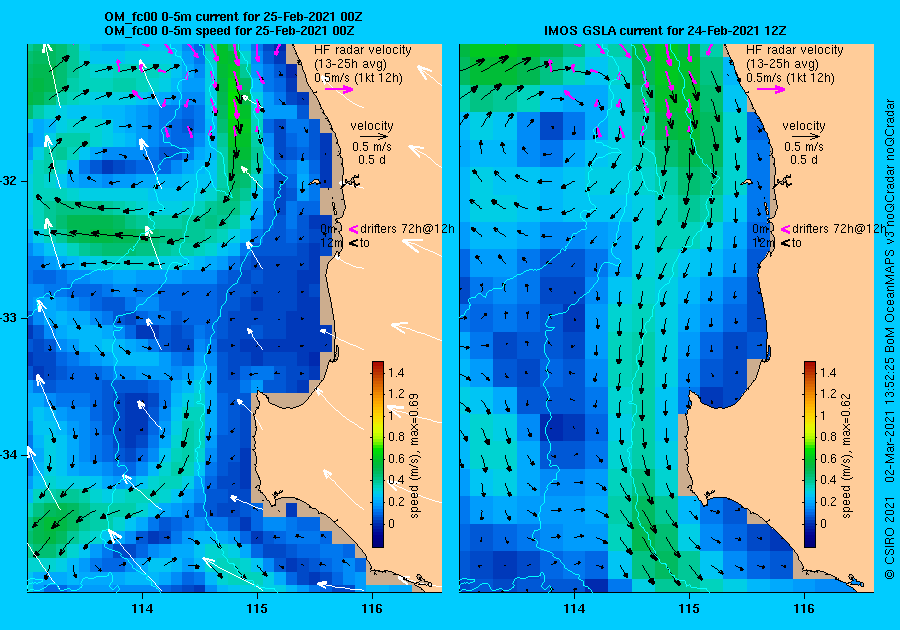Click '0.5 m/s' under velocity in right panel
Screen dimensions: 900x630
[x=804, y=147]
